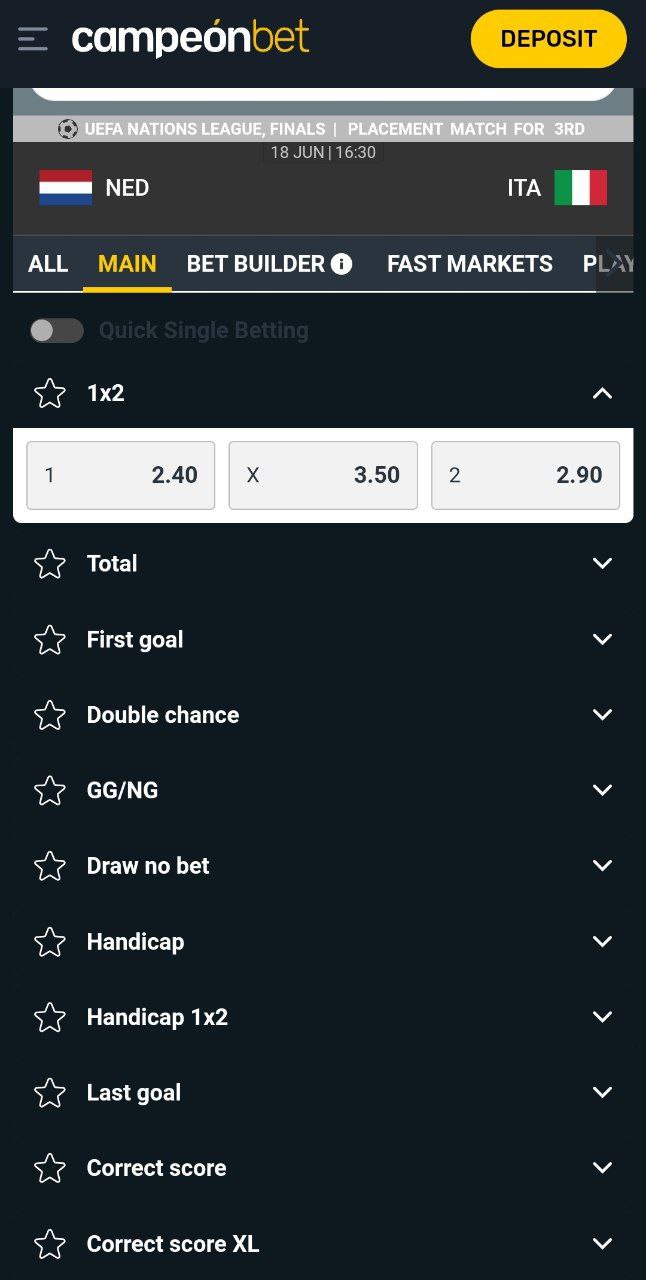Collapse the 1x2 market section

[602, 393]
